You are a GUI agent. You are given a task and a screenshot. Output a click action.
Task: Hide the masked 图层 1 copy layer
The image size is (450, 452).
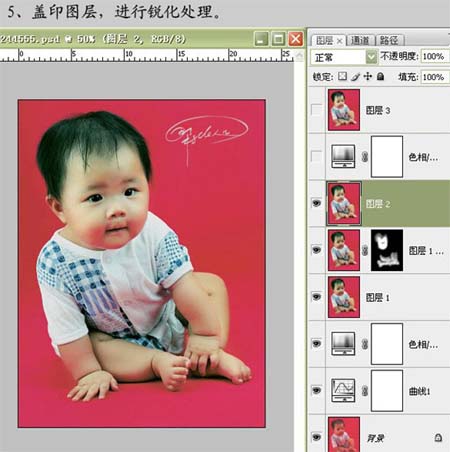coord(316,250)
